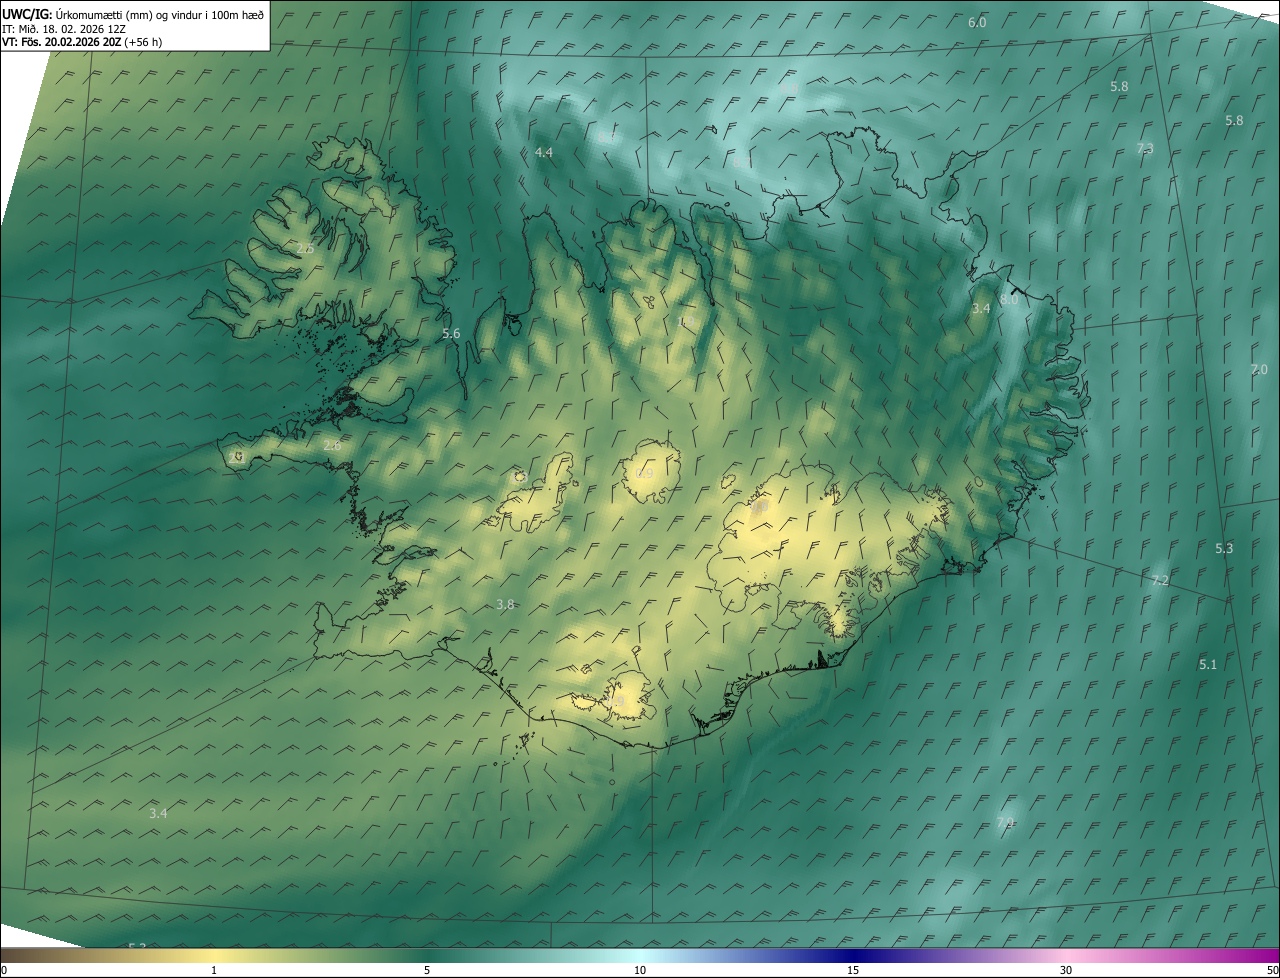Click the '15' tick label on the color scale

(x=853, y=970)
